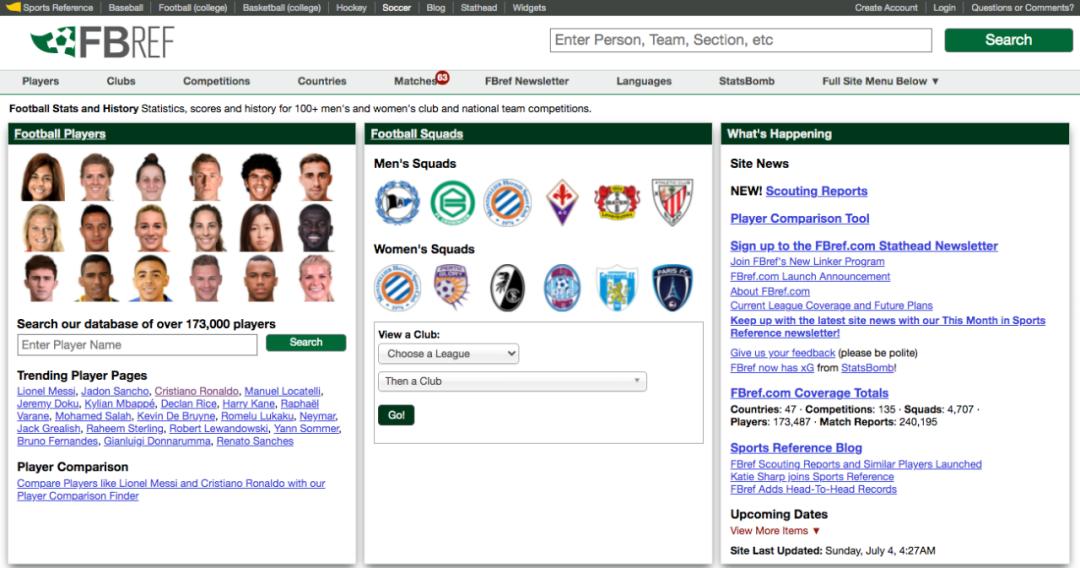Open the Matches menu
This screenshot has width=1080, height=568.
point(415,81)
